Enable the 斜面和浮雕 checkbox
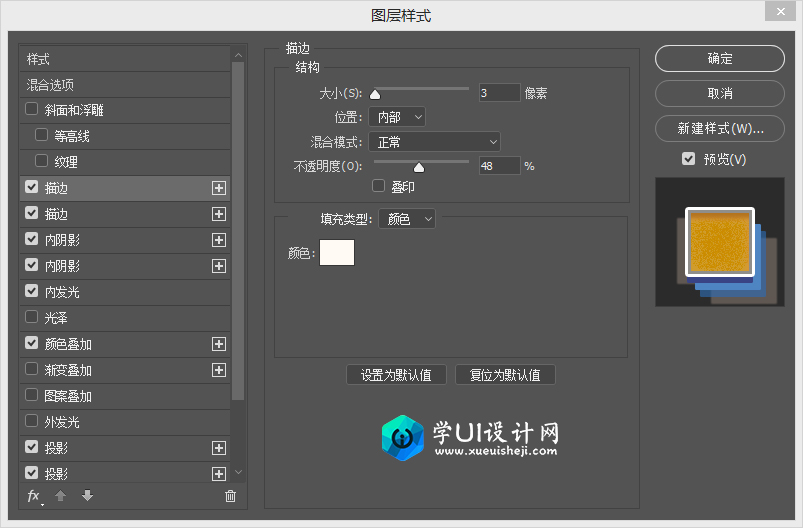803x528 pixels. pyautogui.click(x=32, y=109)
